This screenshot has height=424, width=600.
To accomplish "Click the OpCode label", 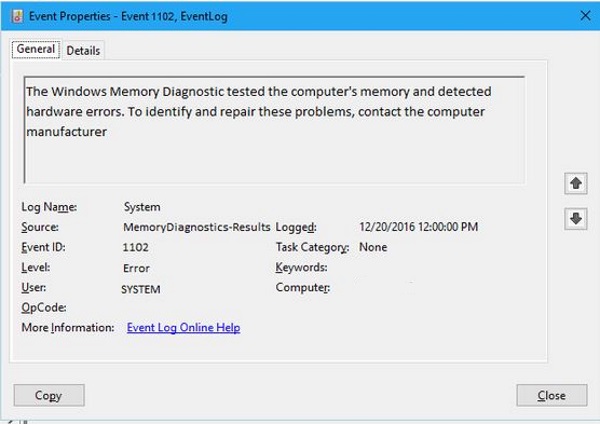I will click(x=44, y=308).
